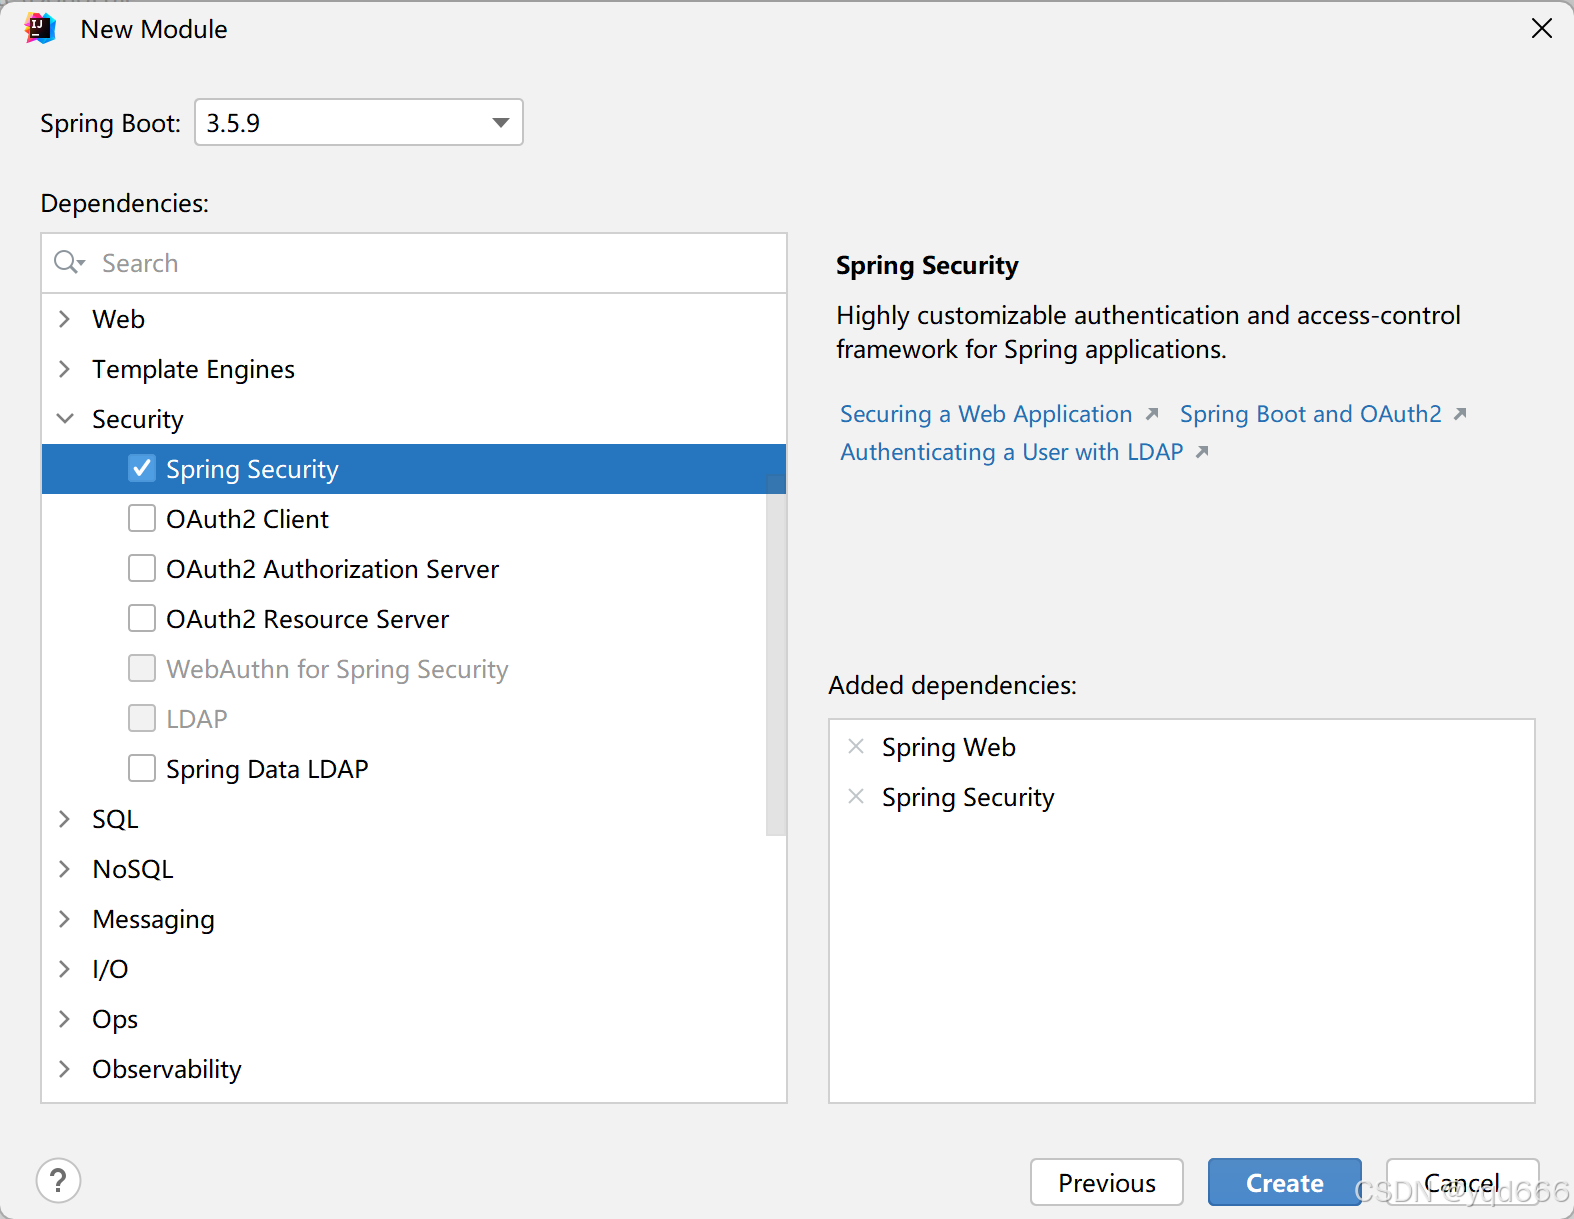The width and height of the screenshot is (1574, 1219).
Task: Click the LDAP checkbox
Action: coord(142,718)
